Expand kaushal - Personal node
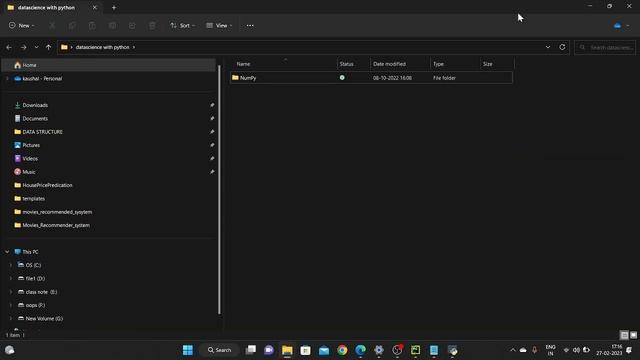640x360 pixels. click(x=7, y=78)
